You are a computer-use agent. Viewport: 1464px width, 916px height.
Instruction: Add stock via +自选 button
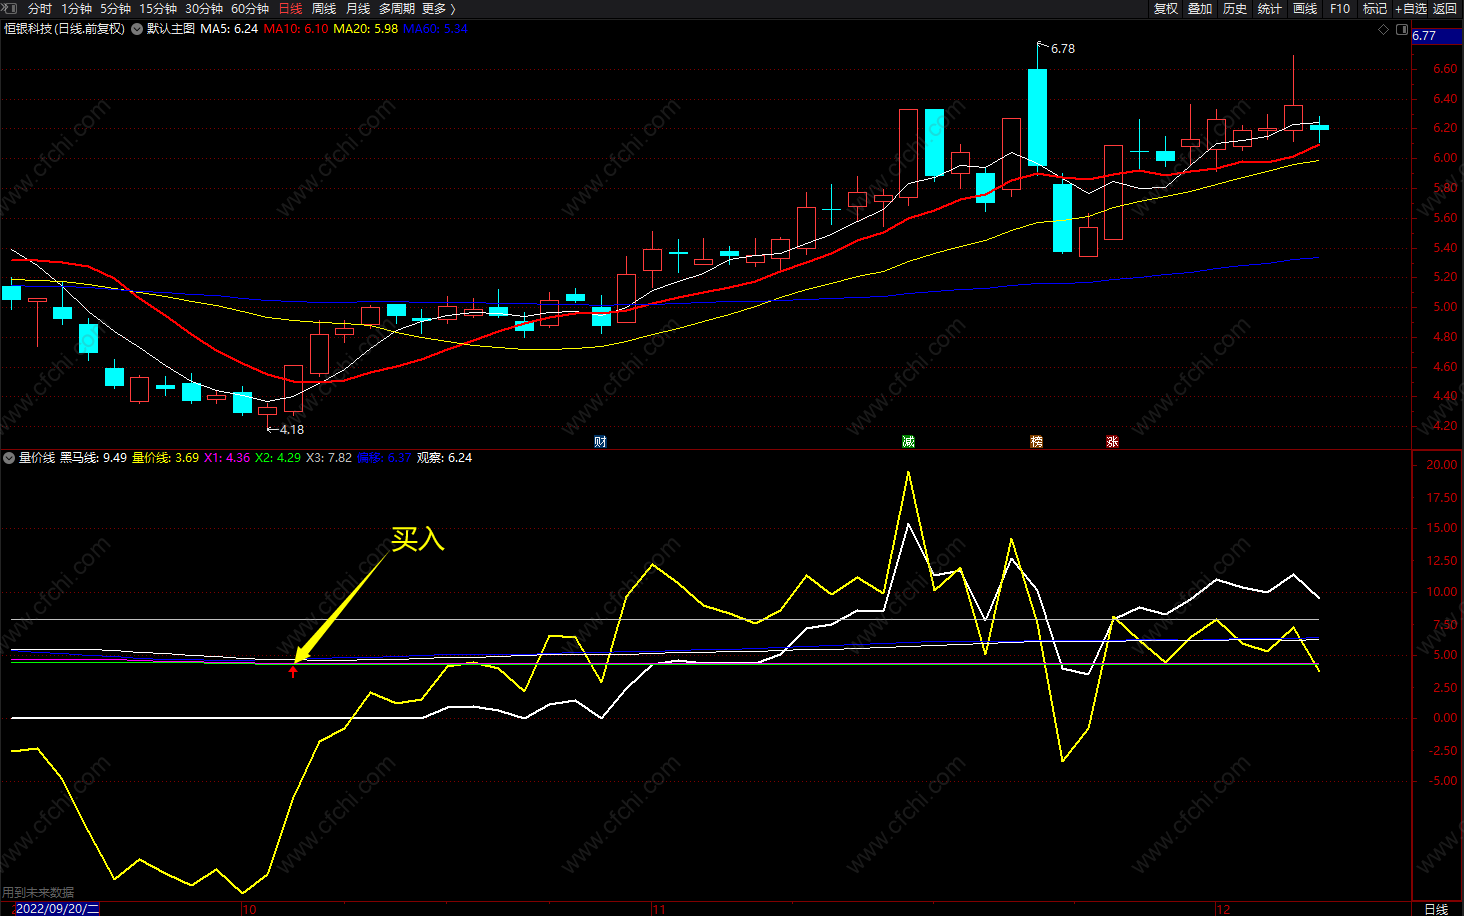coord(1411,8)
